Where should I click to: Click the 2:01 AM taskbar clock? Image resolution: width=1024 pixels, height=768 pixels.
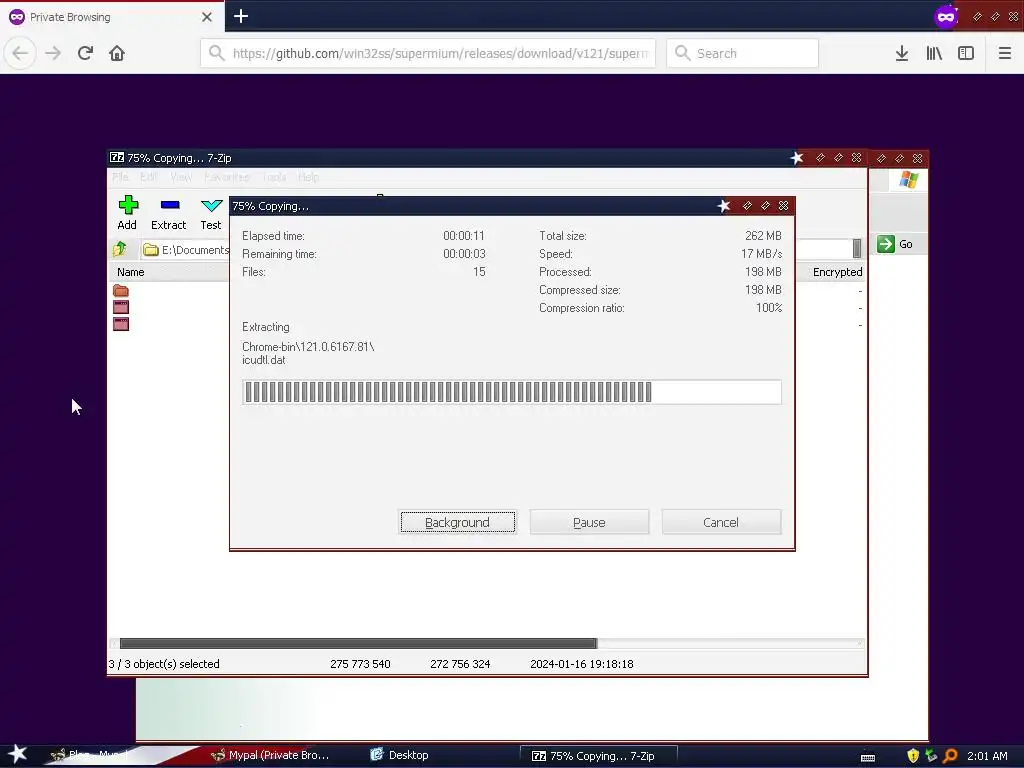pos(987,756)
